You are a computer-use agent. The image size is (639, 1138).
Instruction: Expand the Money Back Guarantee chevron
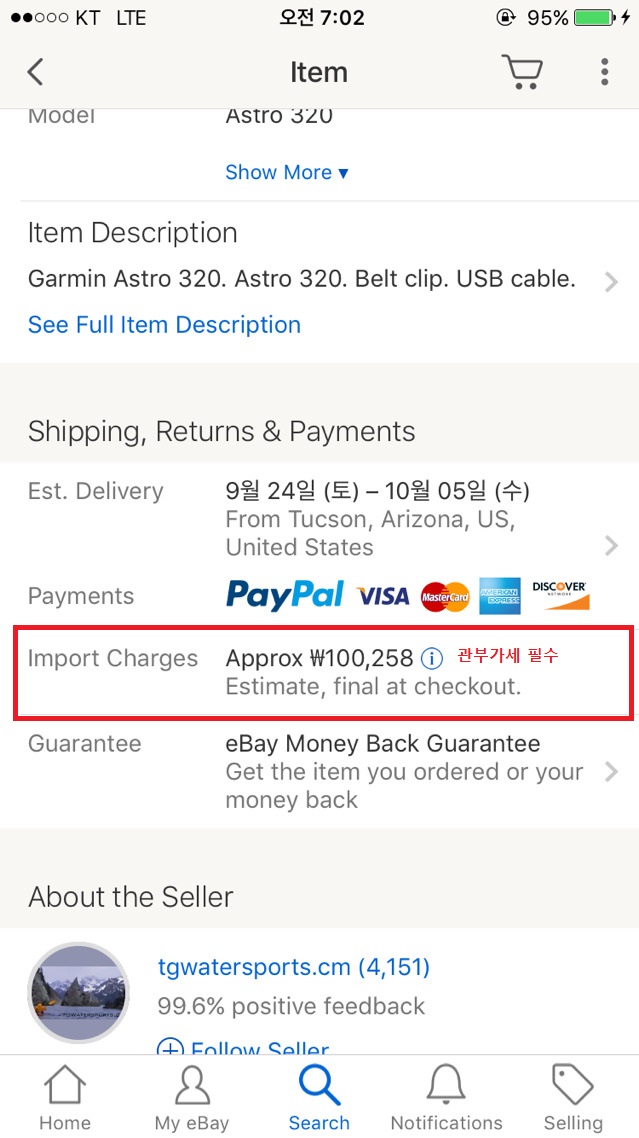pyautogui.click(x=611, y=772)
